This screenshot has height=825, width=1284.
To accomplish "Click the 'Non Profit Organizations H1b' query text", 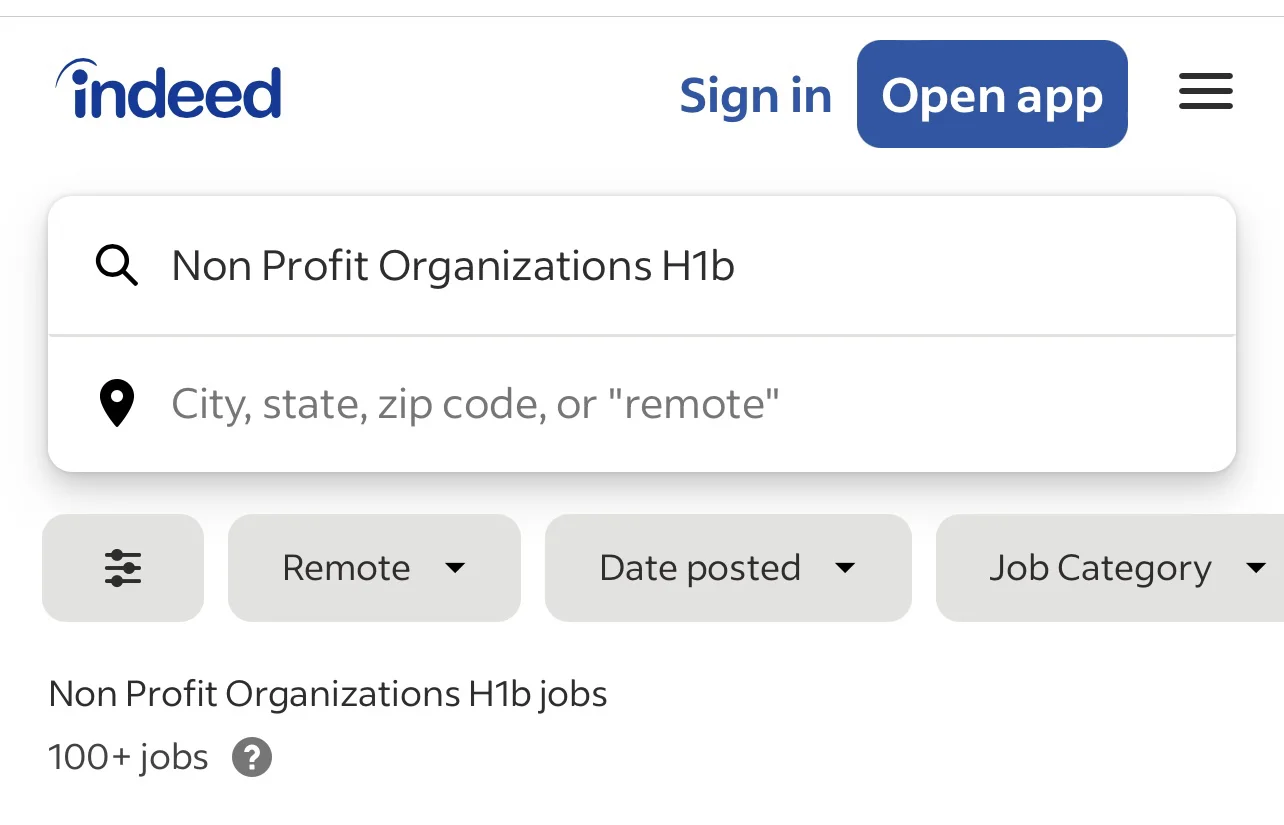I will 453,266.
